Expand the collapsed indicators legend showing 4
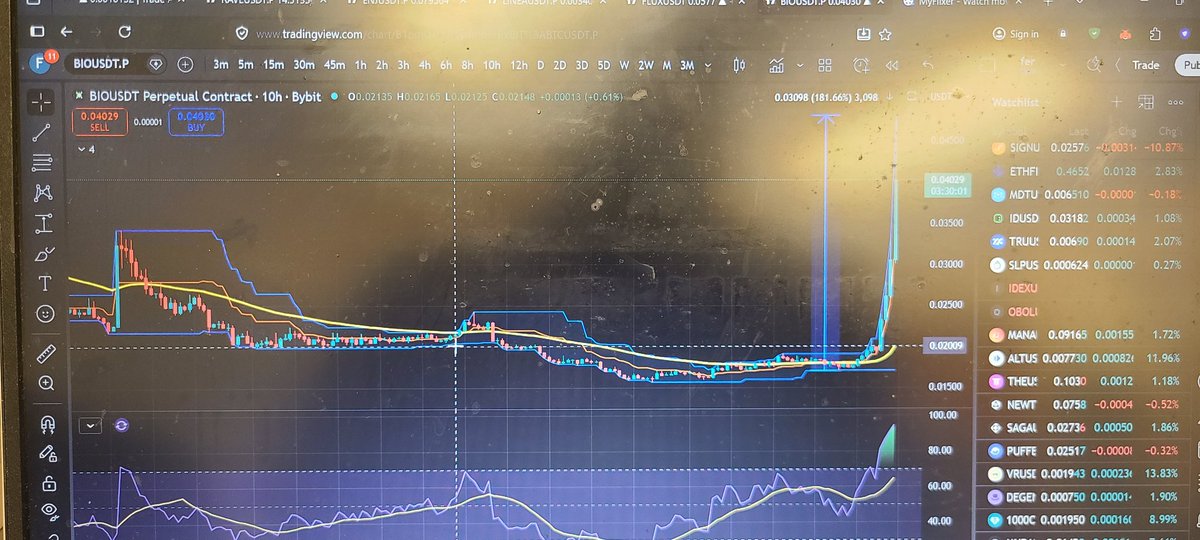The image size is (1200, 540). 87,149
